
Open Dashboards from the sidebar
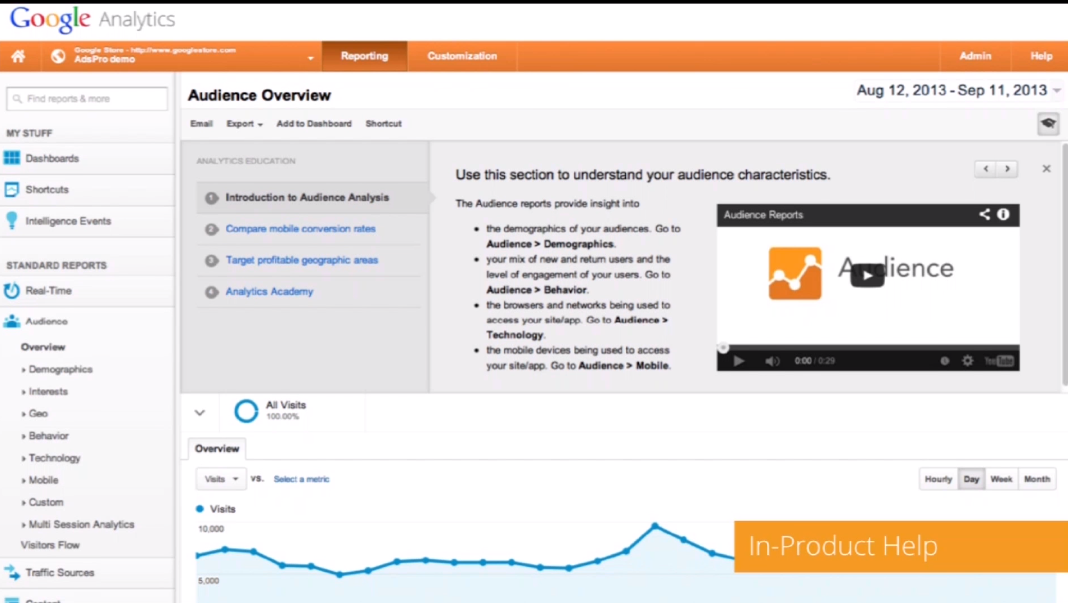(x=52, y=158)
